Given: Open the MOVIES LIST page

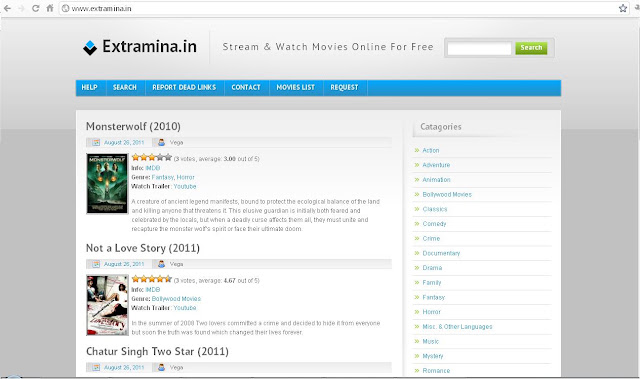Looking at the screenshot, I should 296,87.
